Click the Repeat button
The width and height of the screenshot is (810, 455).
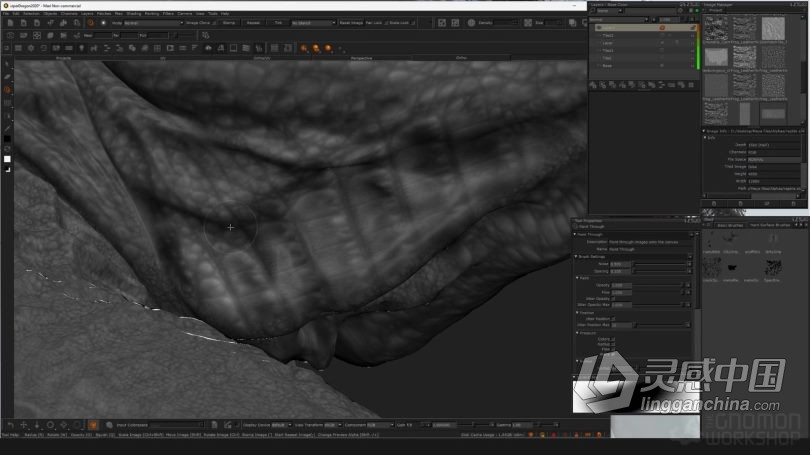click(253, 23)
